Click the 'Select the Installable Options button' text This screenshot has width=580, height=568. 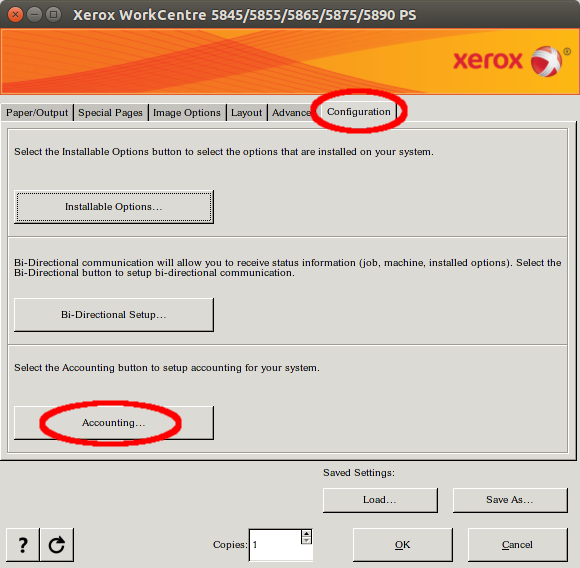224,152
